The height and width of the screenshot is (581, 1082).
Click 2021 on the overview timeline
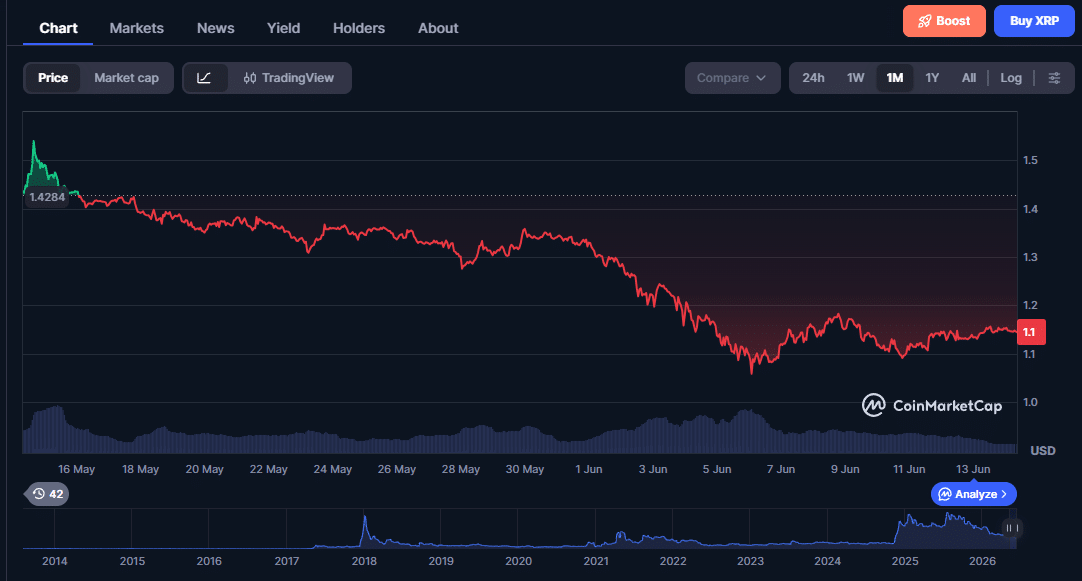point(596,561)
